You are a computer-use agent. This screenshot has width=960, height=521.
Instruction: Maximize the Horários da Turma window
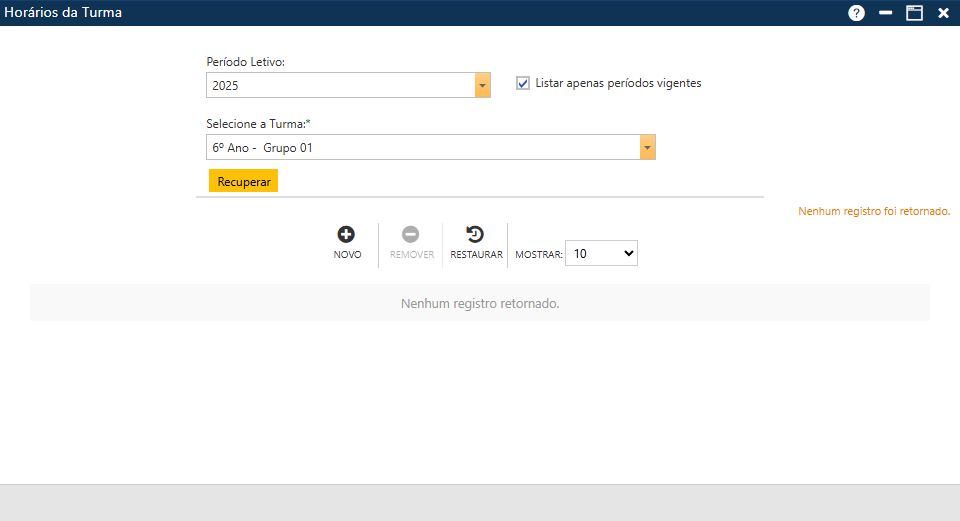913,13
